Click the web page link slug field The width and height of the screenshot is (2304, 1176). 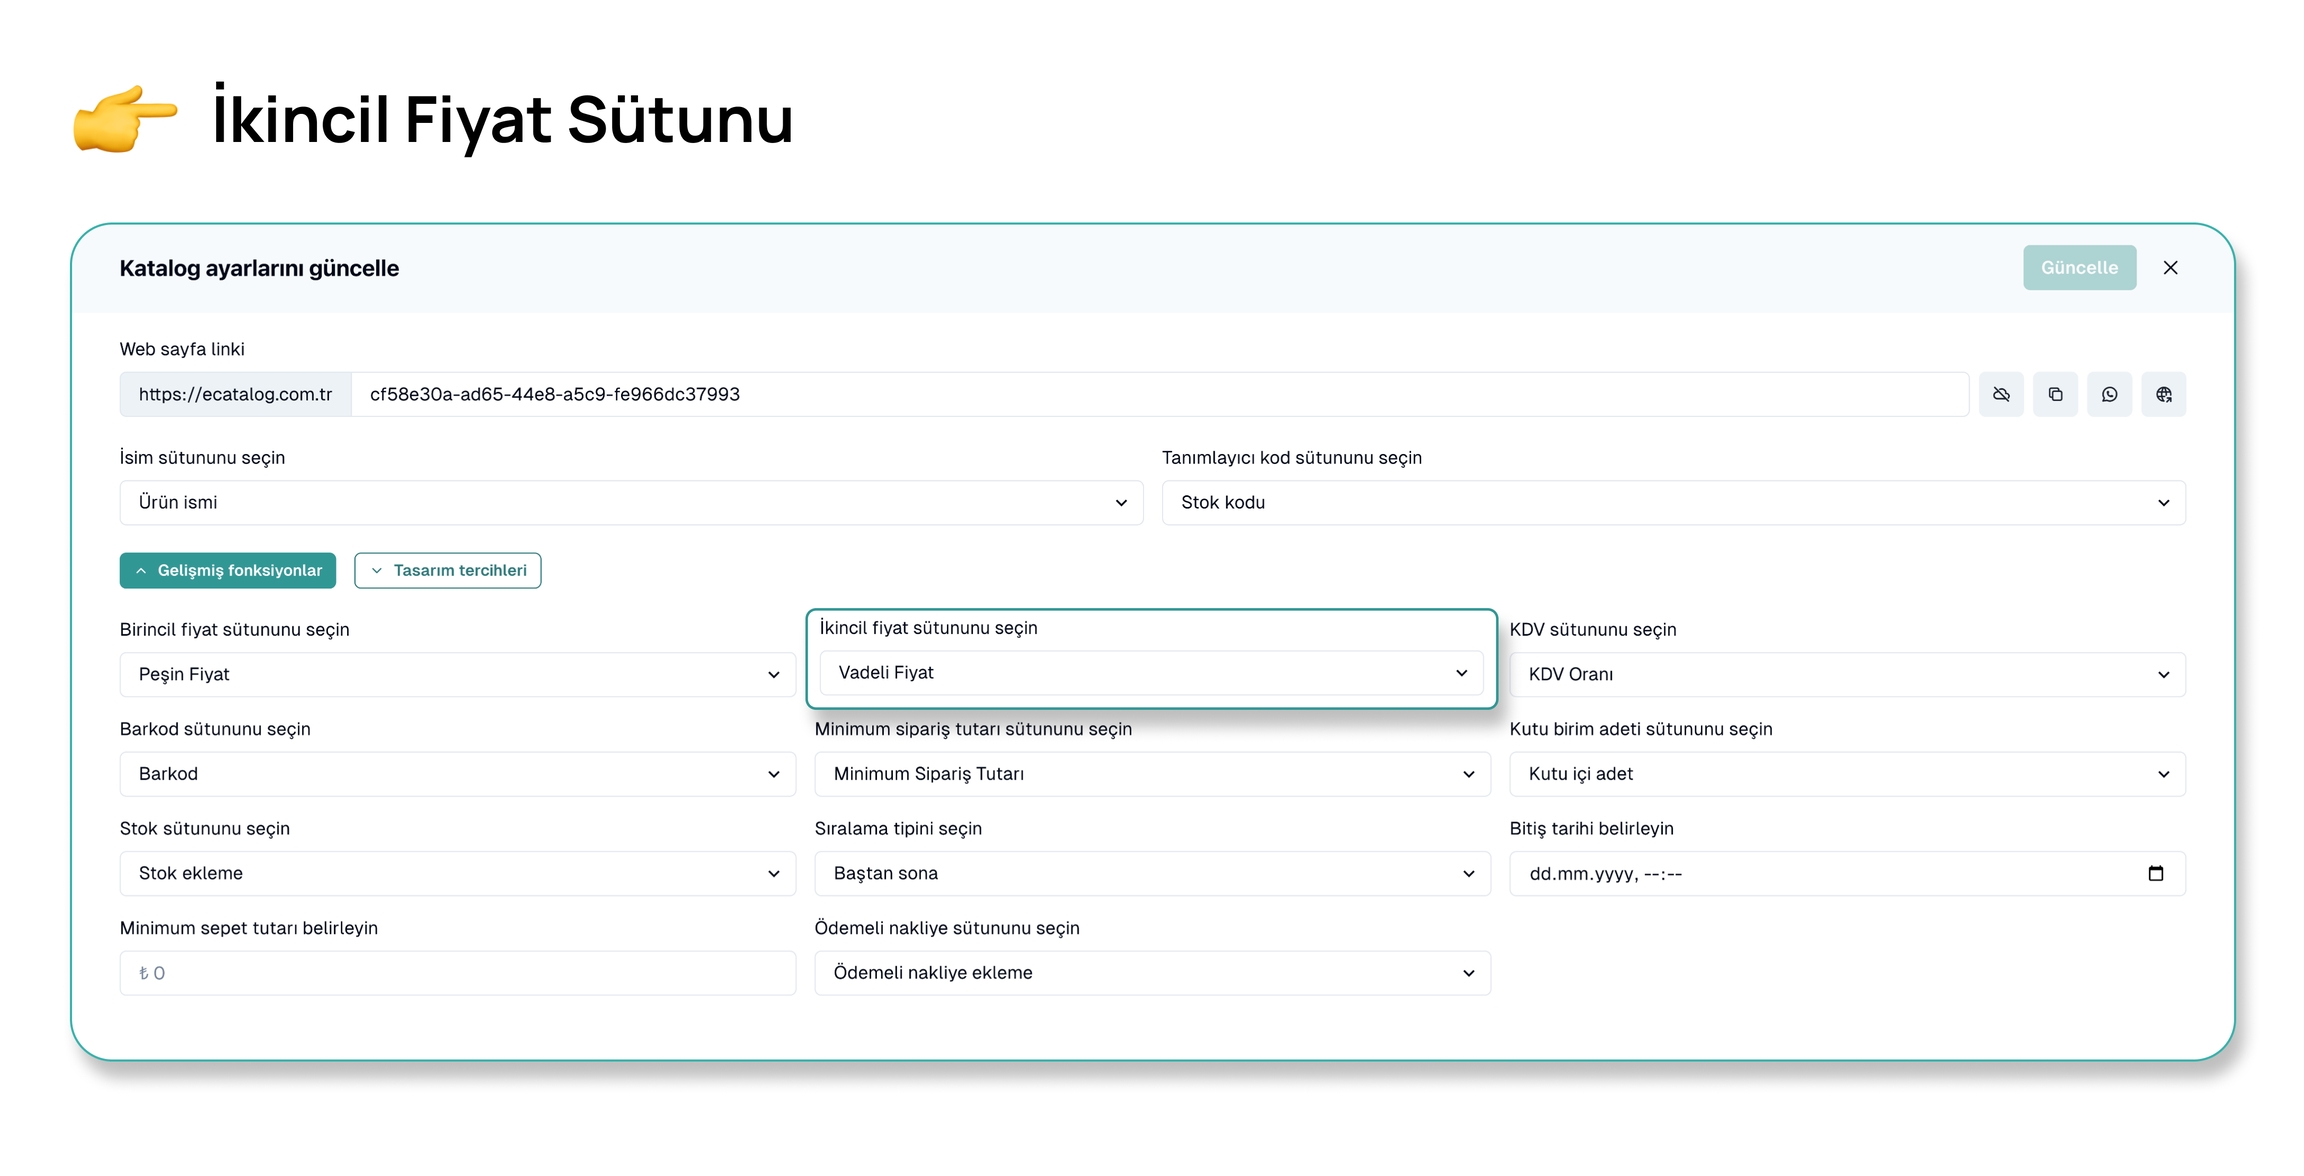(1158, 394)
